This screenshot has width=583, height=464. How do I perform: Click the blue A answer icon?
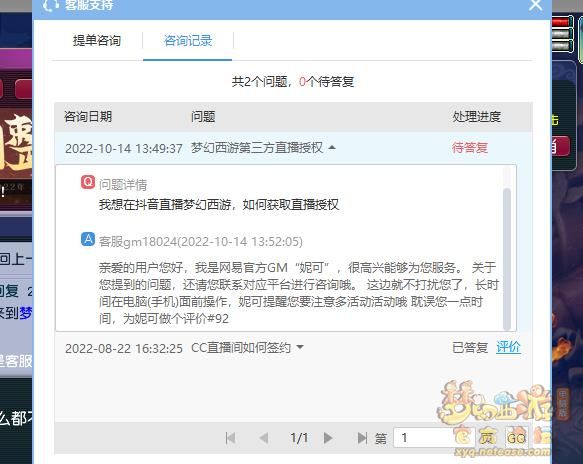click(x=88, y=239)
